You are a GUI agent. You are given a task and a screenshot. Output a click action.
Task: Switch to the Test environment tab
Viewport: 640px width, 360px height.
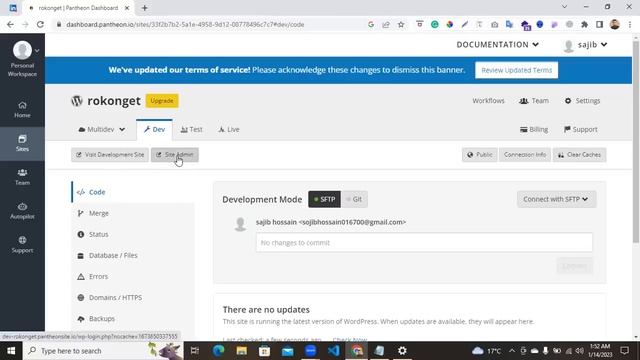[191, 129]
